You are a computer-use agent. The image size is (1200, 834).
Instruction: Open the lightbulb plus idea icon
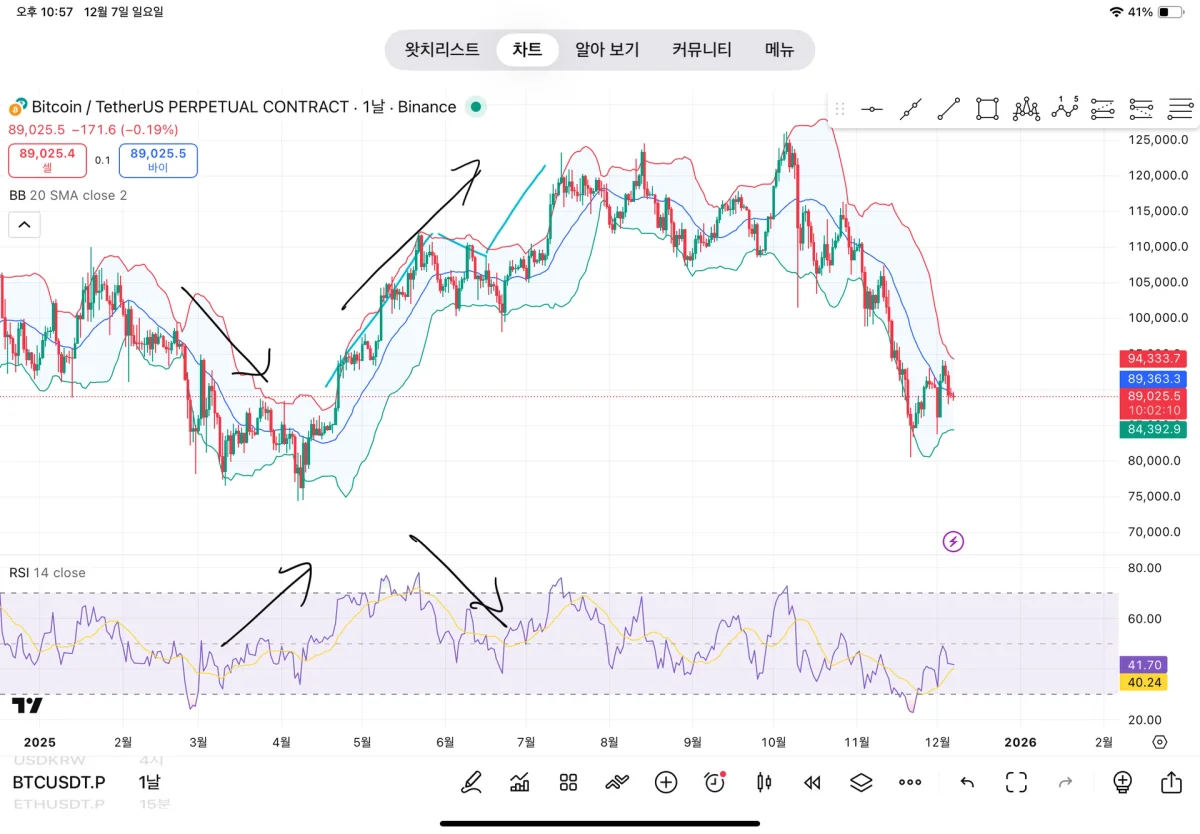(1122, 782)
